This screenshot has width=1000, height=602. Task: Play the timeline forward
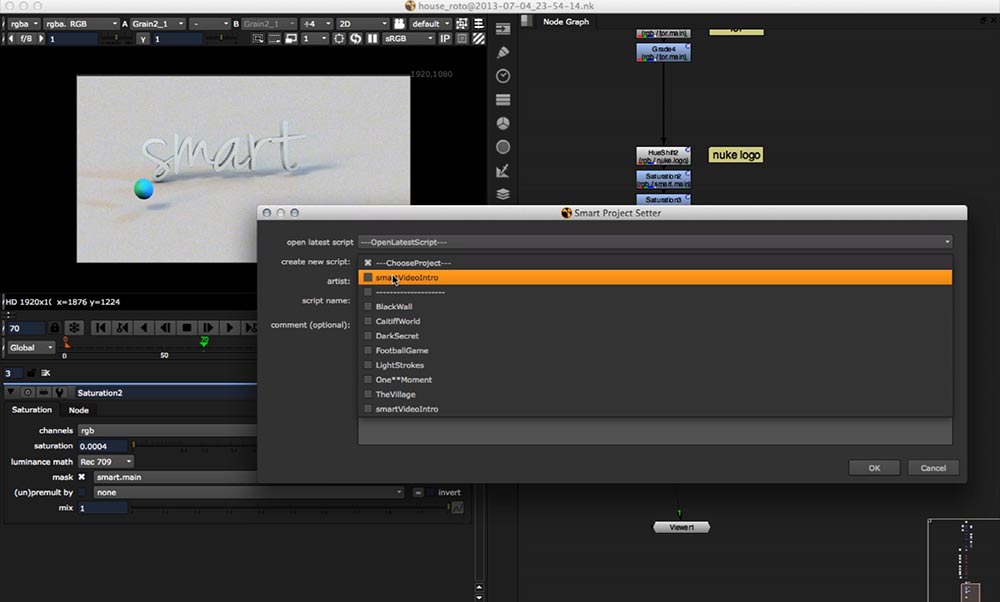[230, 328]
